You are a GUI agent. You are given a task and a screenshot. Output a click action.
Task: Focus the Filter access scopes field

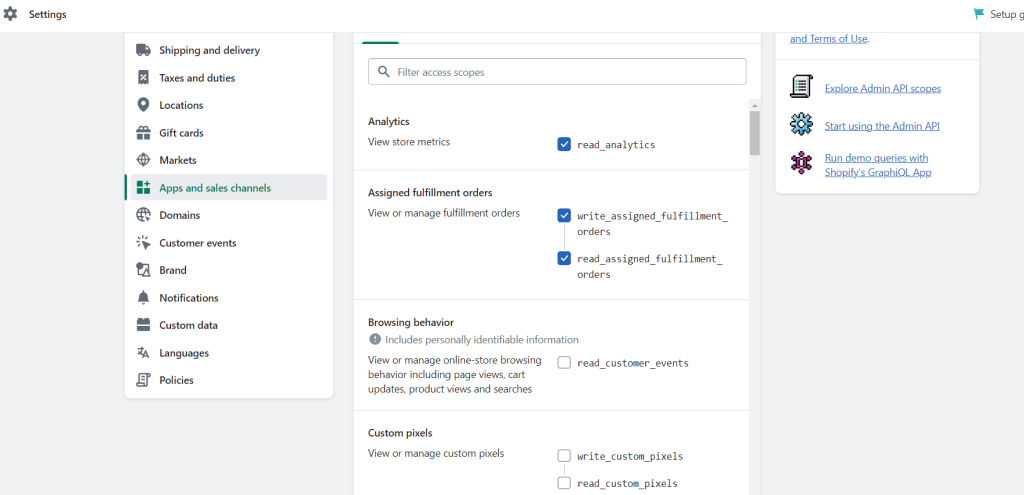[557, 72]
